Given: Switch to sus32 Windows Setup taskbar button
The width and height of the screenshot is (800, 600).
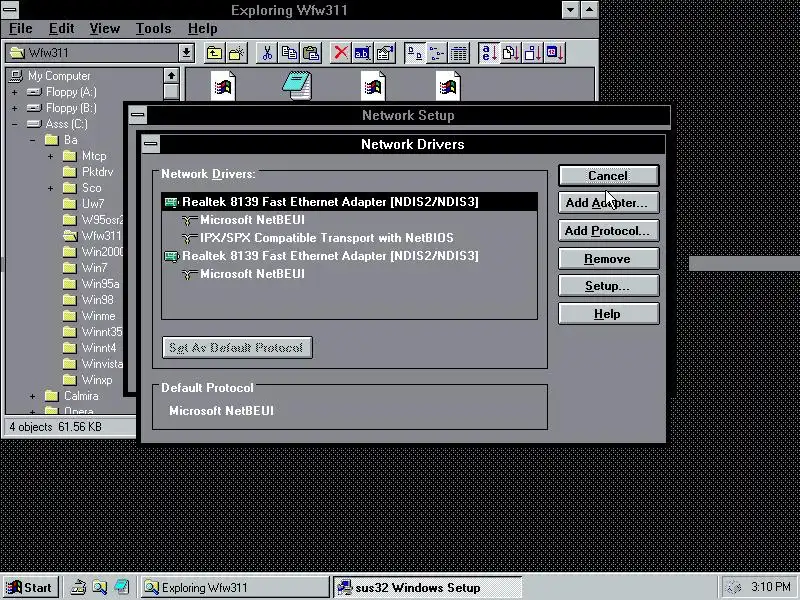Looking at the screenshot, I should [428, 587].
